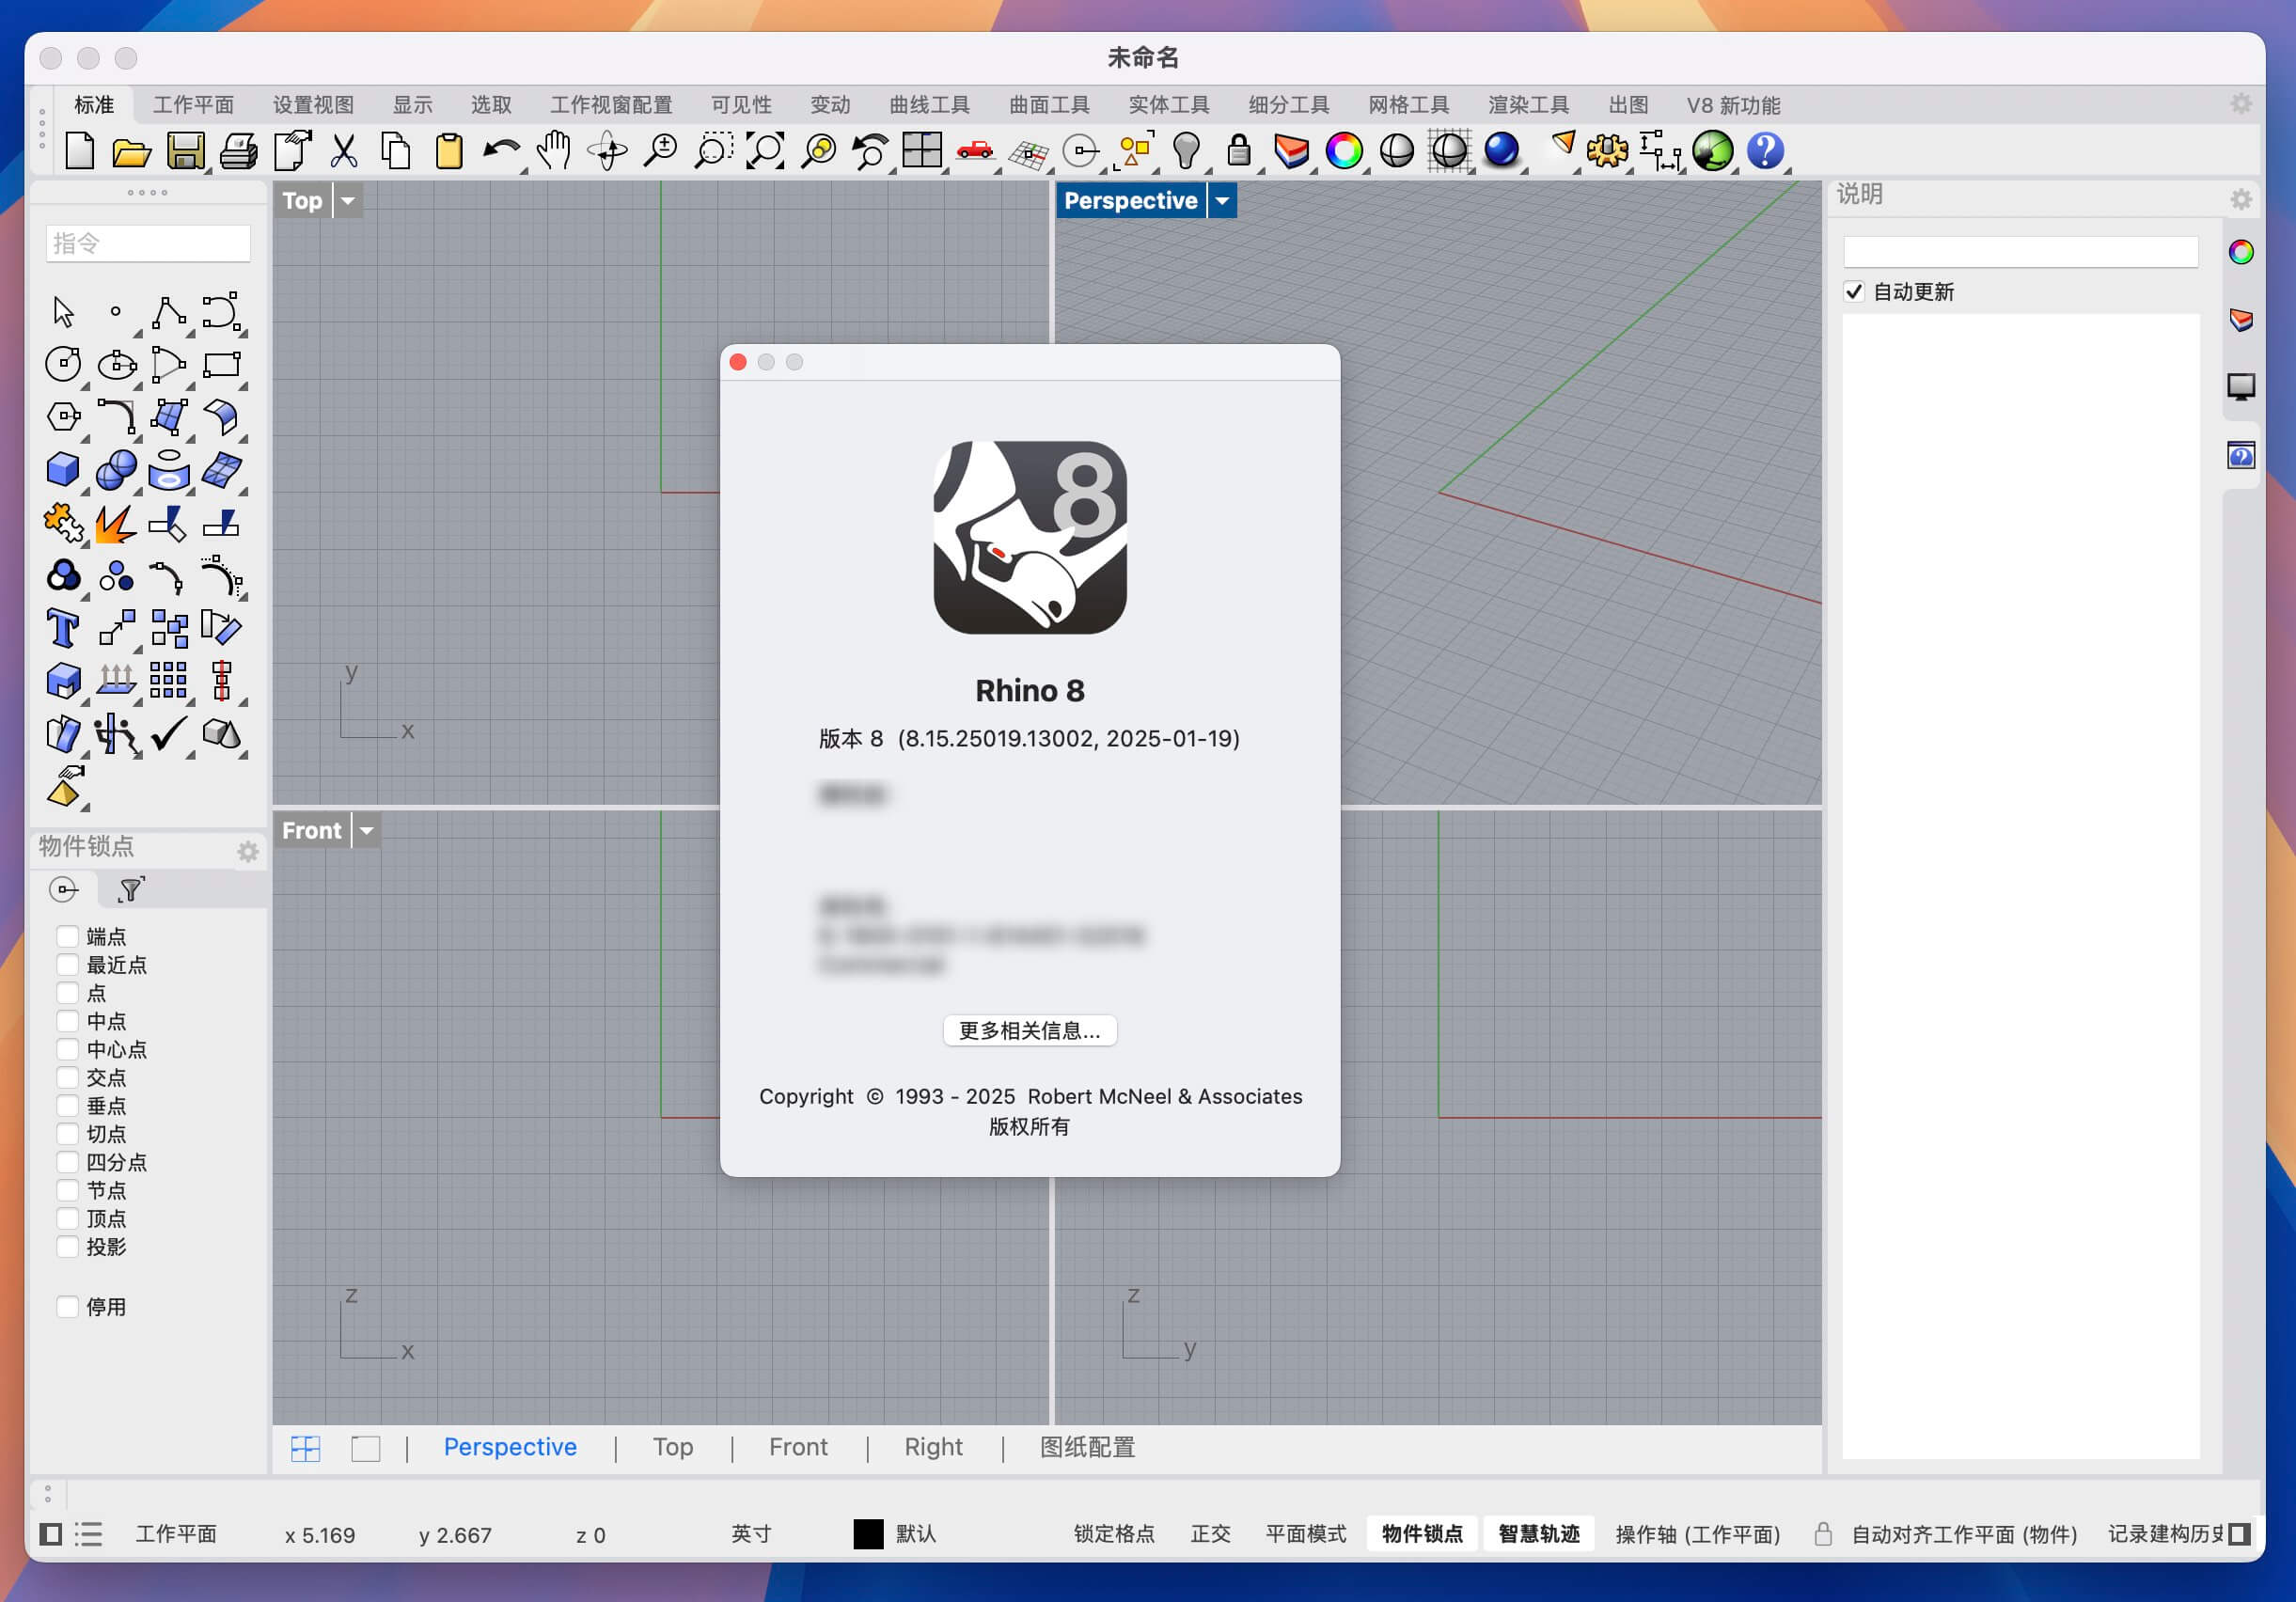Toggle 锁定格点 in status bar
This screenshot has width=2296, height=1602.
pyautogui.click(x=1113, y=1533)
